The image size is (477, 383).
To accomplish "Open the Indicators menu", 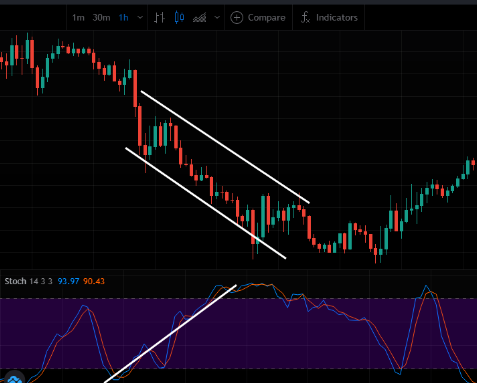I will click(x=337, y=18).
